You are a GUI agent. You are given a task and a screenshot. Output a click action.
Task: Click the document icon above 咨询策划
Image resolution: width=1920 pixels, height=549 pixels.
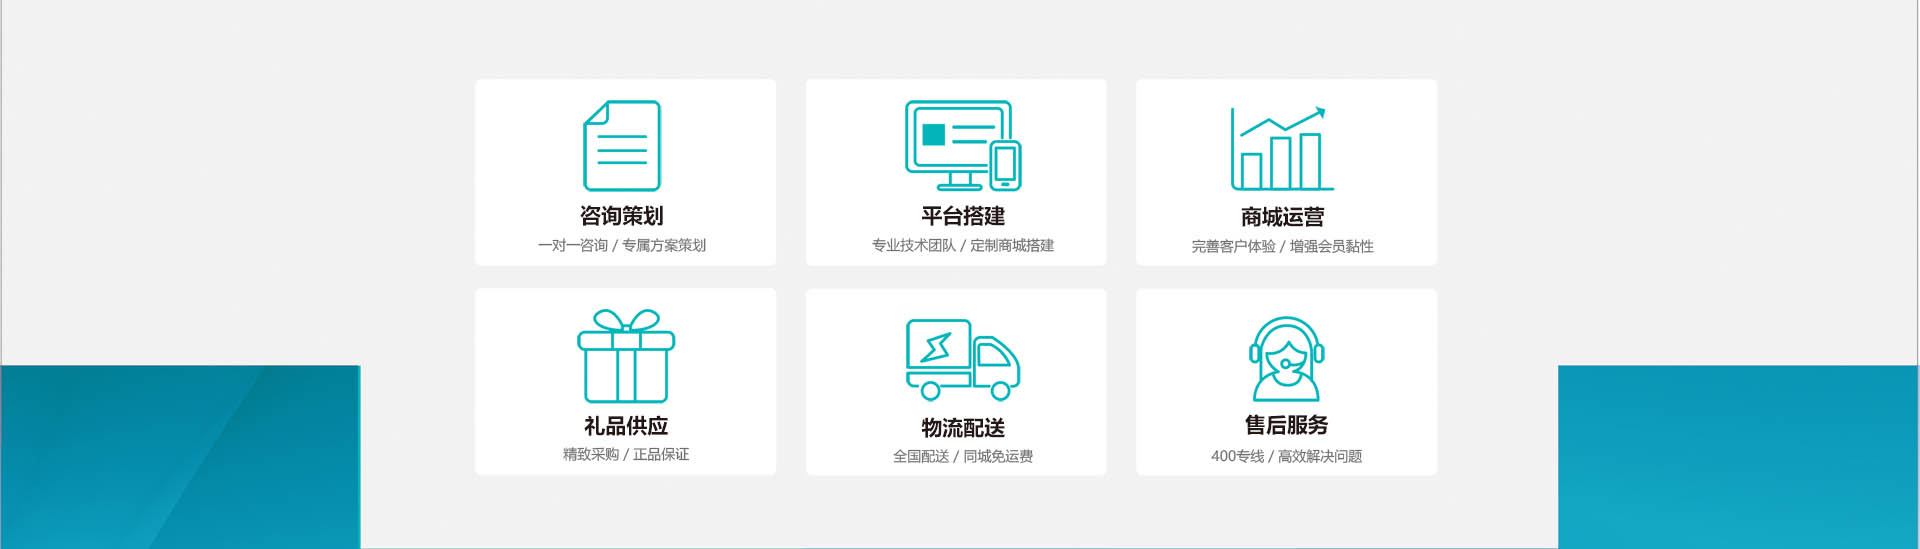[622, 146]
